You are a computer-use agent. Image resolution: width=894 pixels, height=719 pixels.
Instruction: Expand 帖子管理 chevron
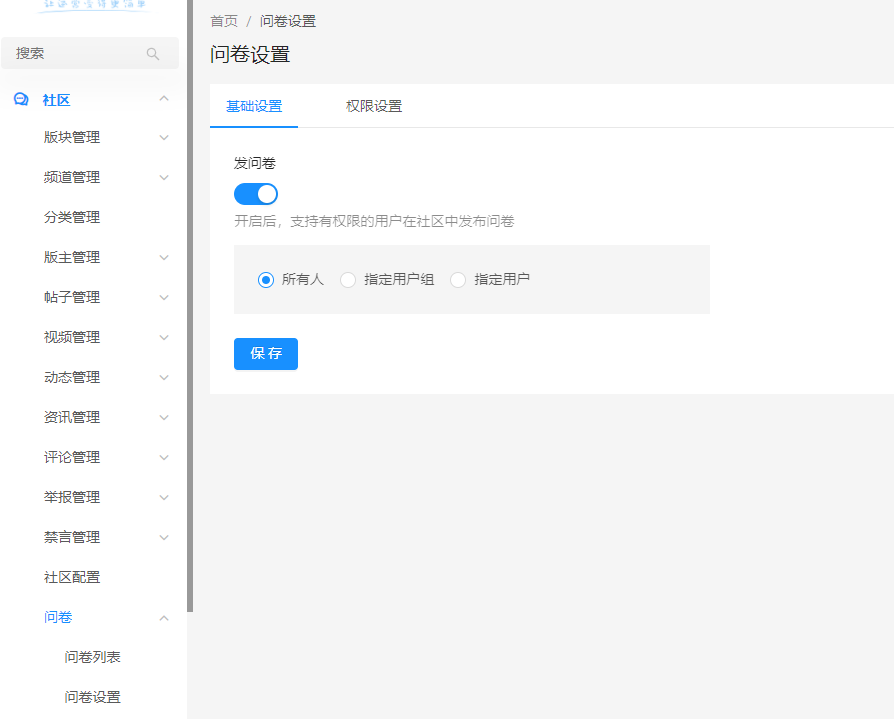click(164, 297)
